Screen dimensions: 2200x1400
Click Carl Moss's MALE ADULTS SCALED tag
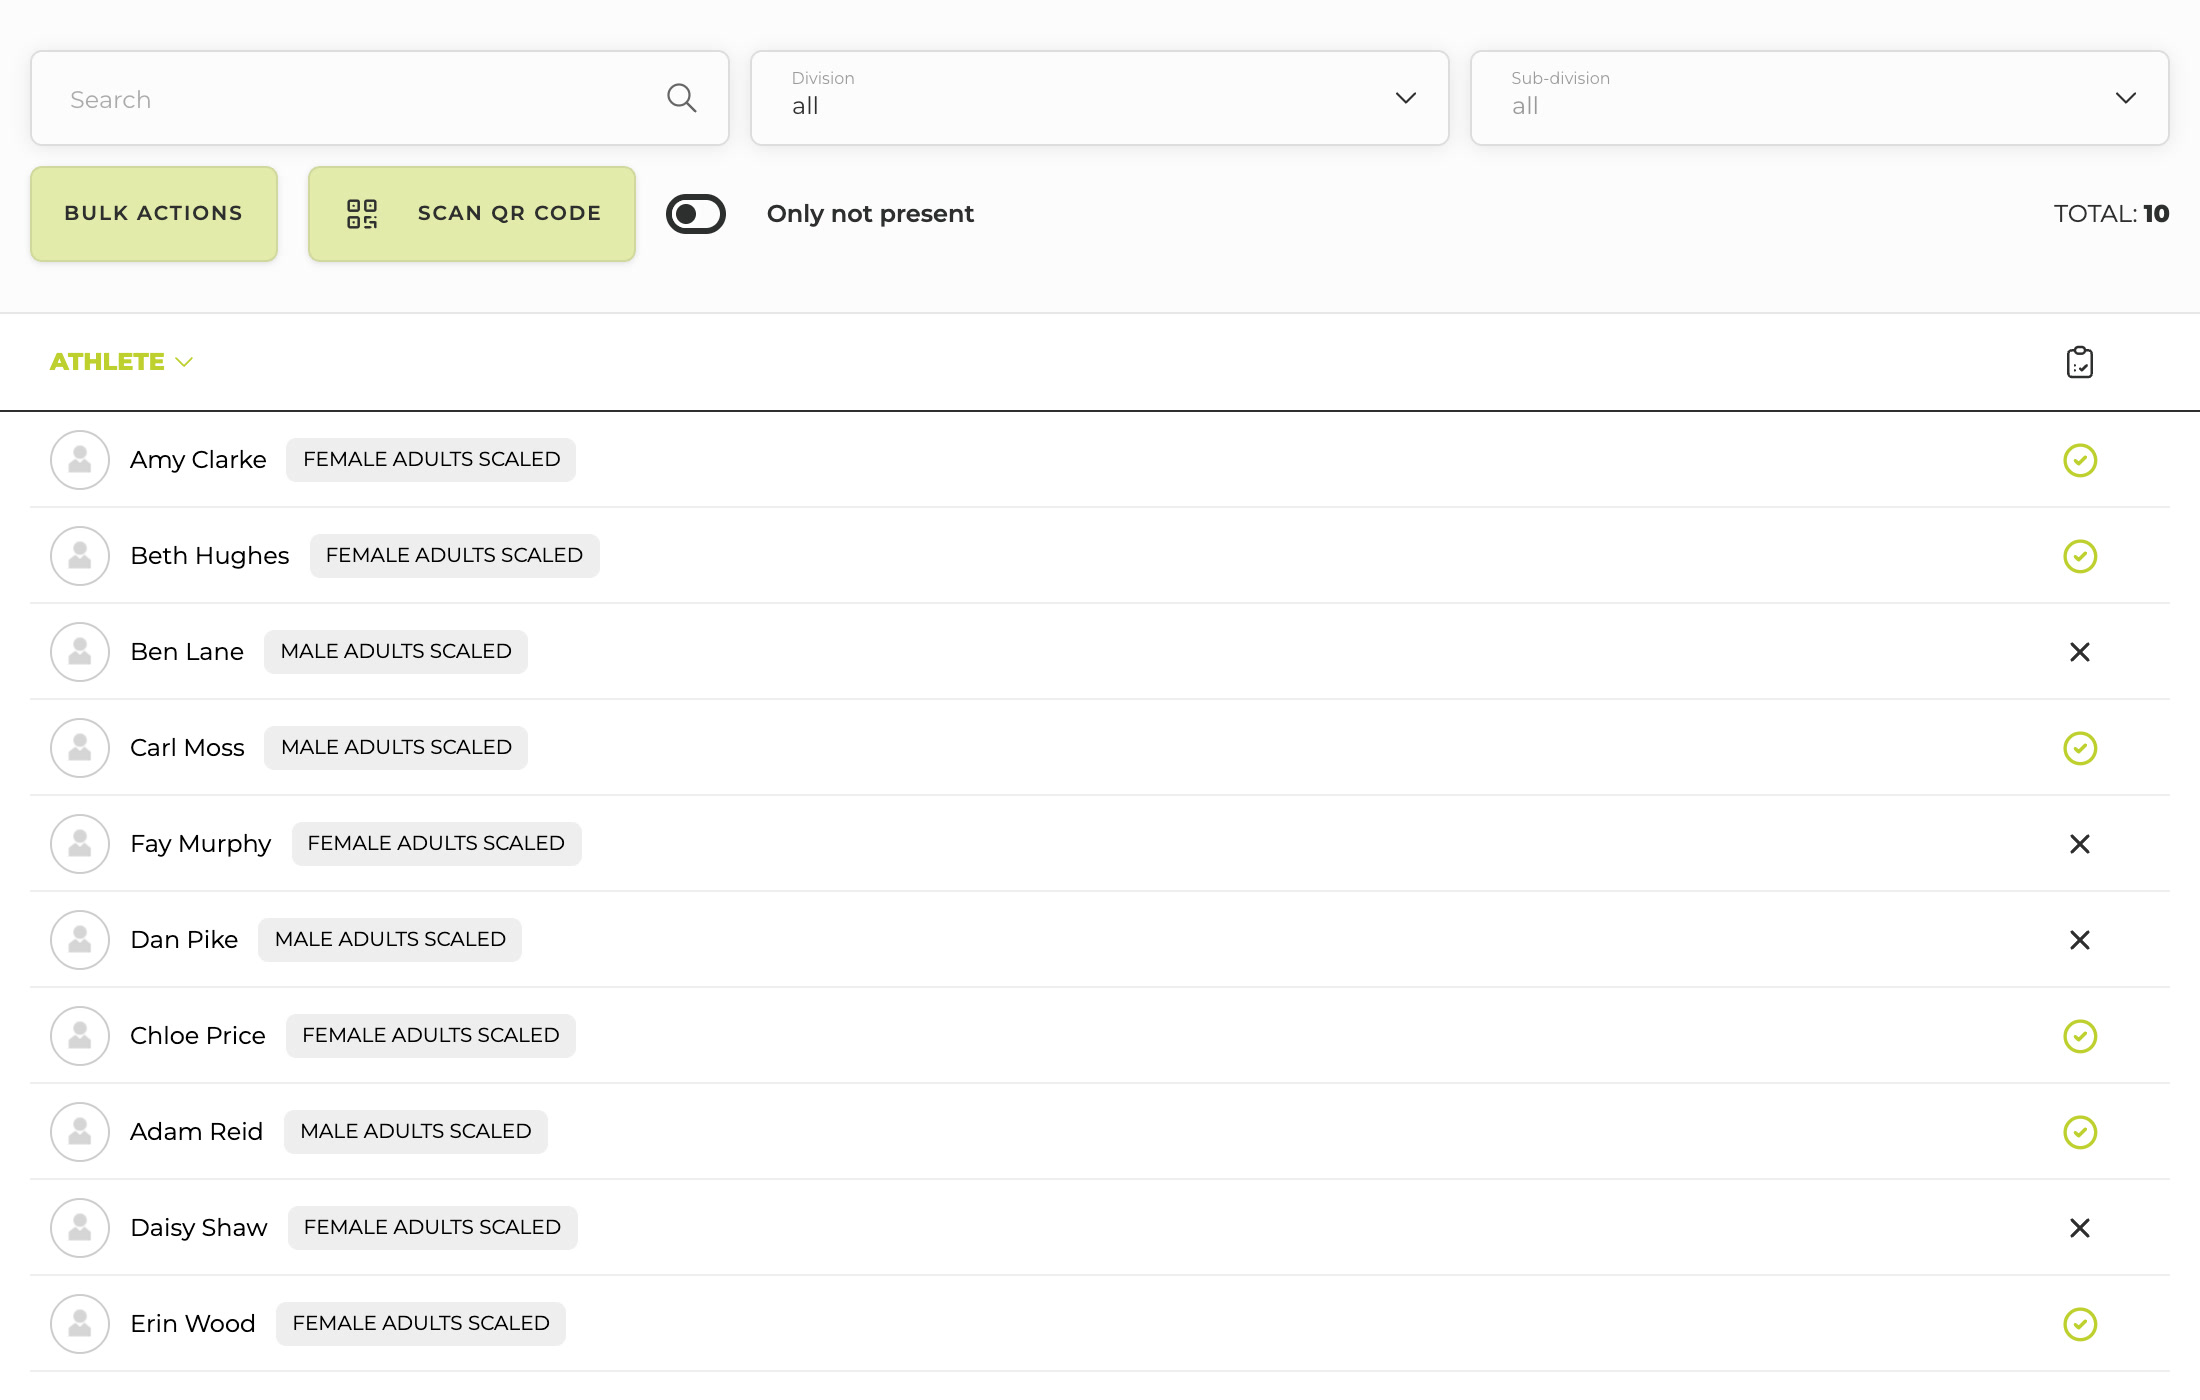click(x=396, y=748)
